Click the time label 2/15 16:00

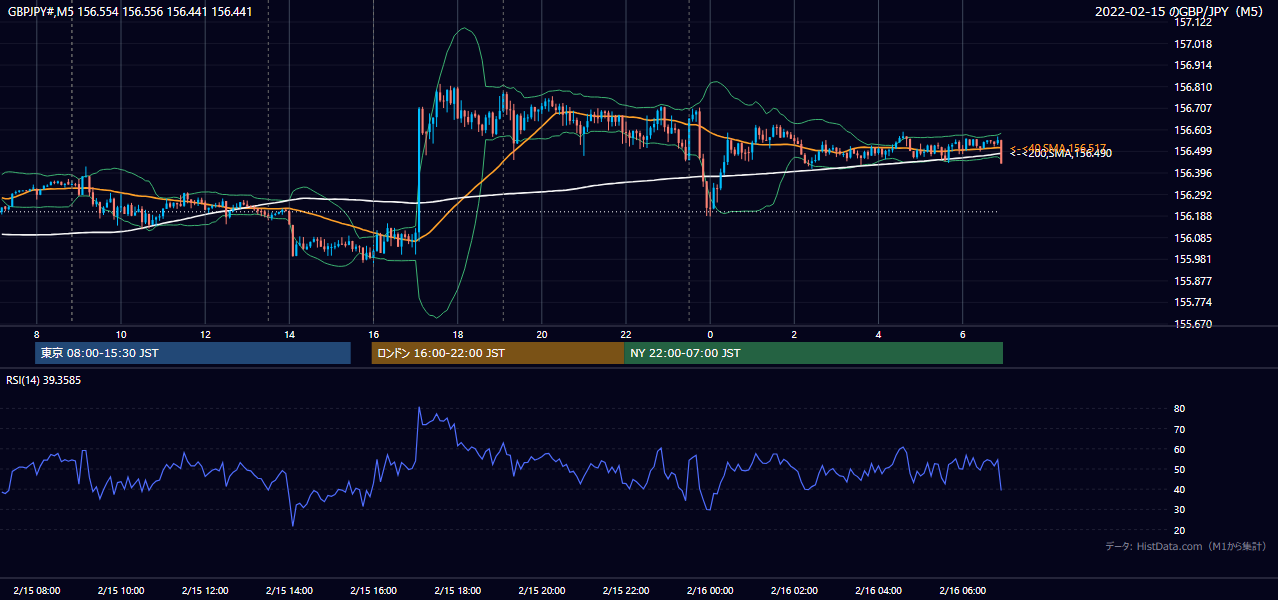[x=373, y=591]
